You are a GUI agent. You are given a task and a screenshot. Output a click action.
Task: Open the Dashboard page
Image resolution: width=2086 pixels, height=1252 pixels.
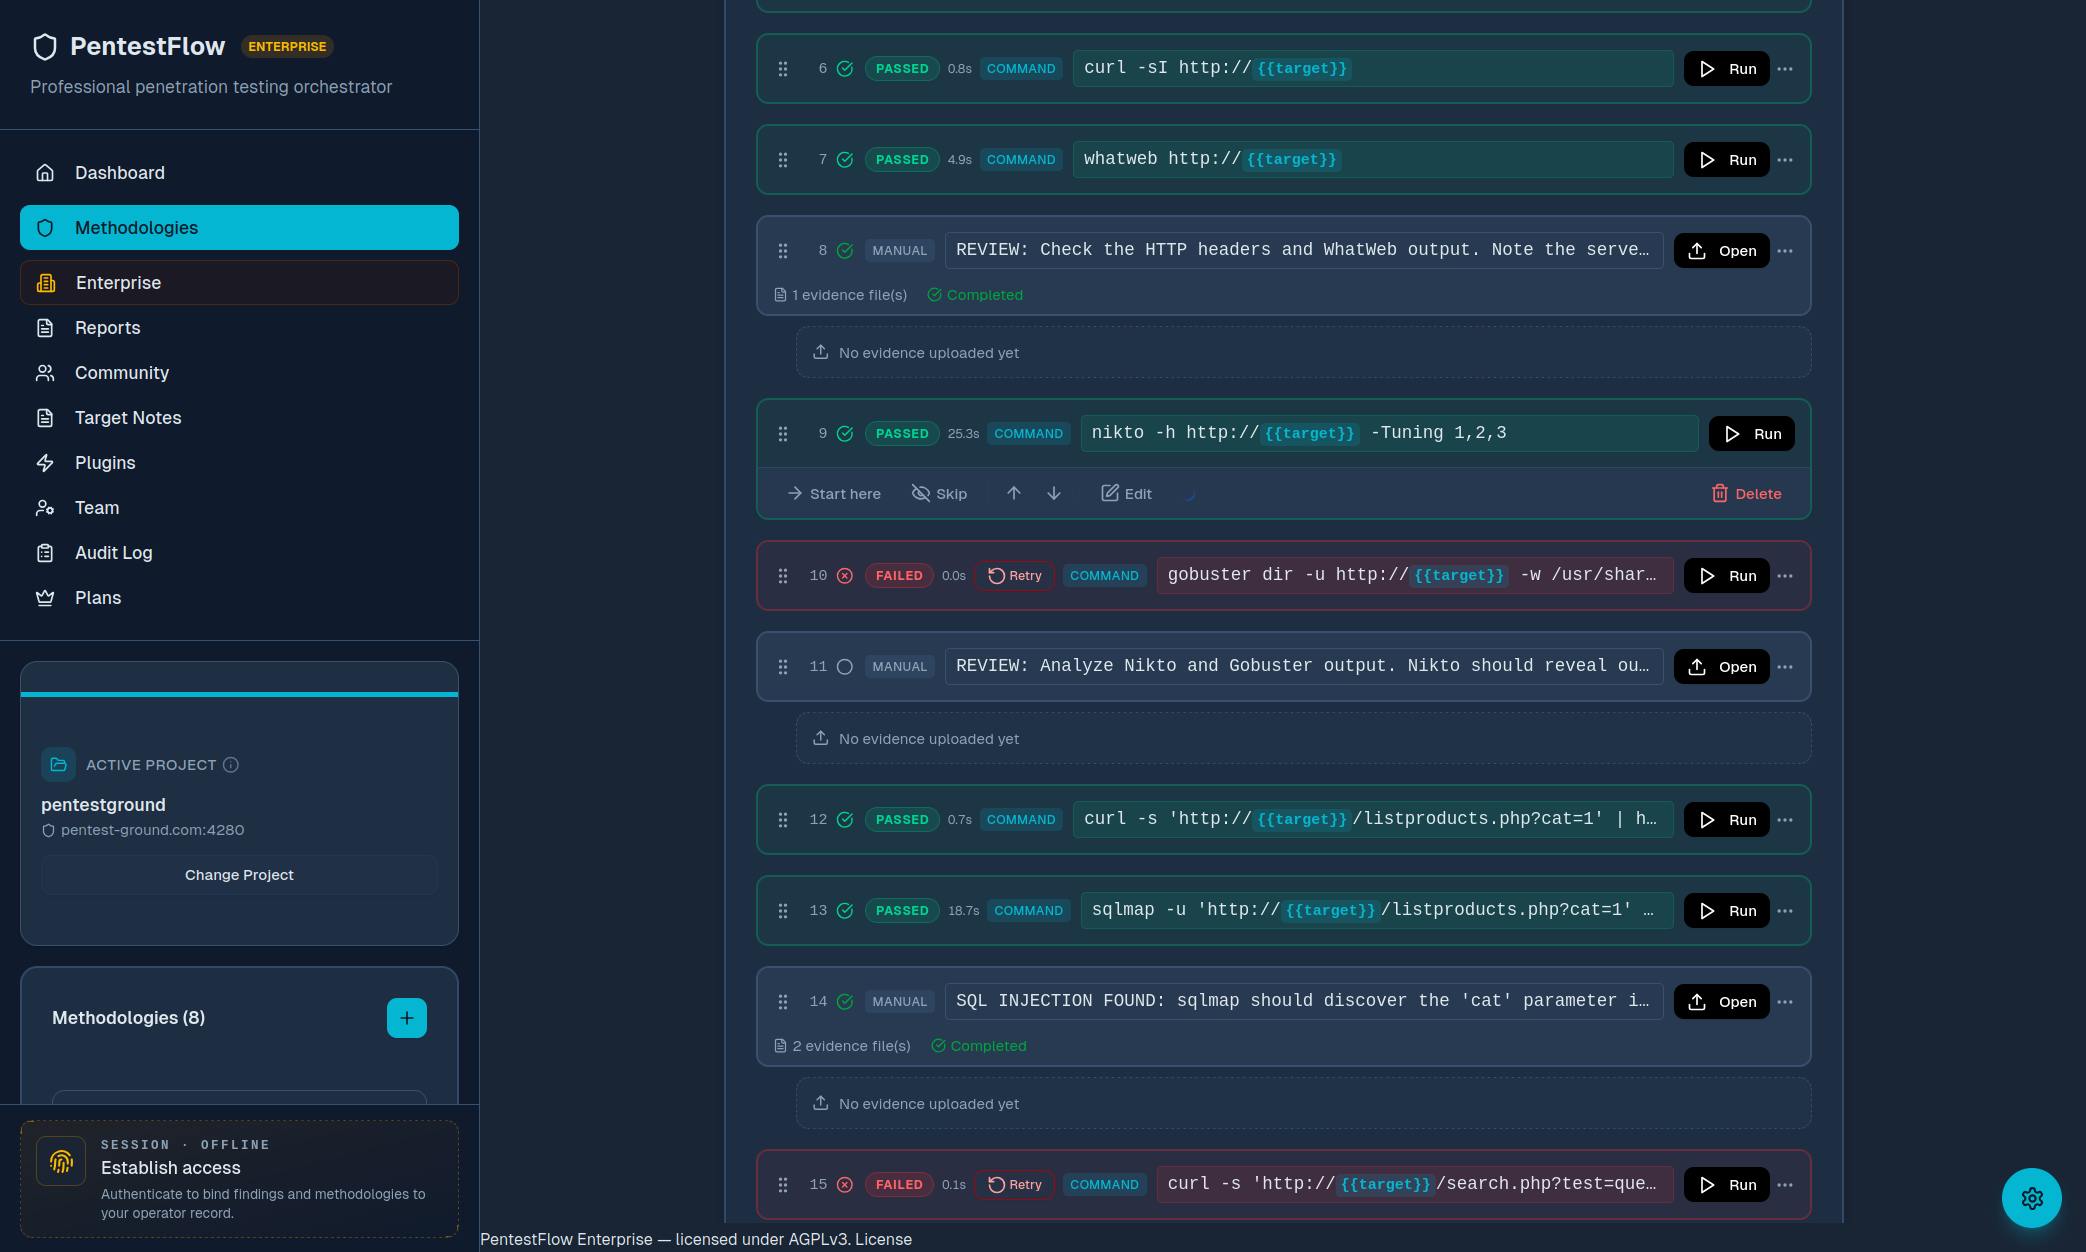239,173
